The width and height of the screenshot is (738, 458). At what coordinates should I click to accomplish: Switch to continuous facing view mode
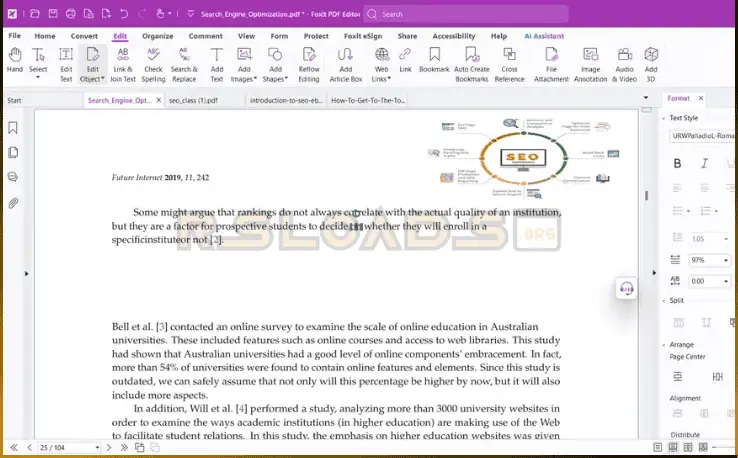click(703, 447)
